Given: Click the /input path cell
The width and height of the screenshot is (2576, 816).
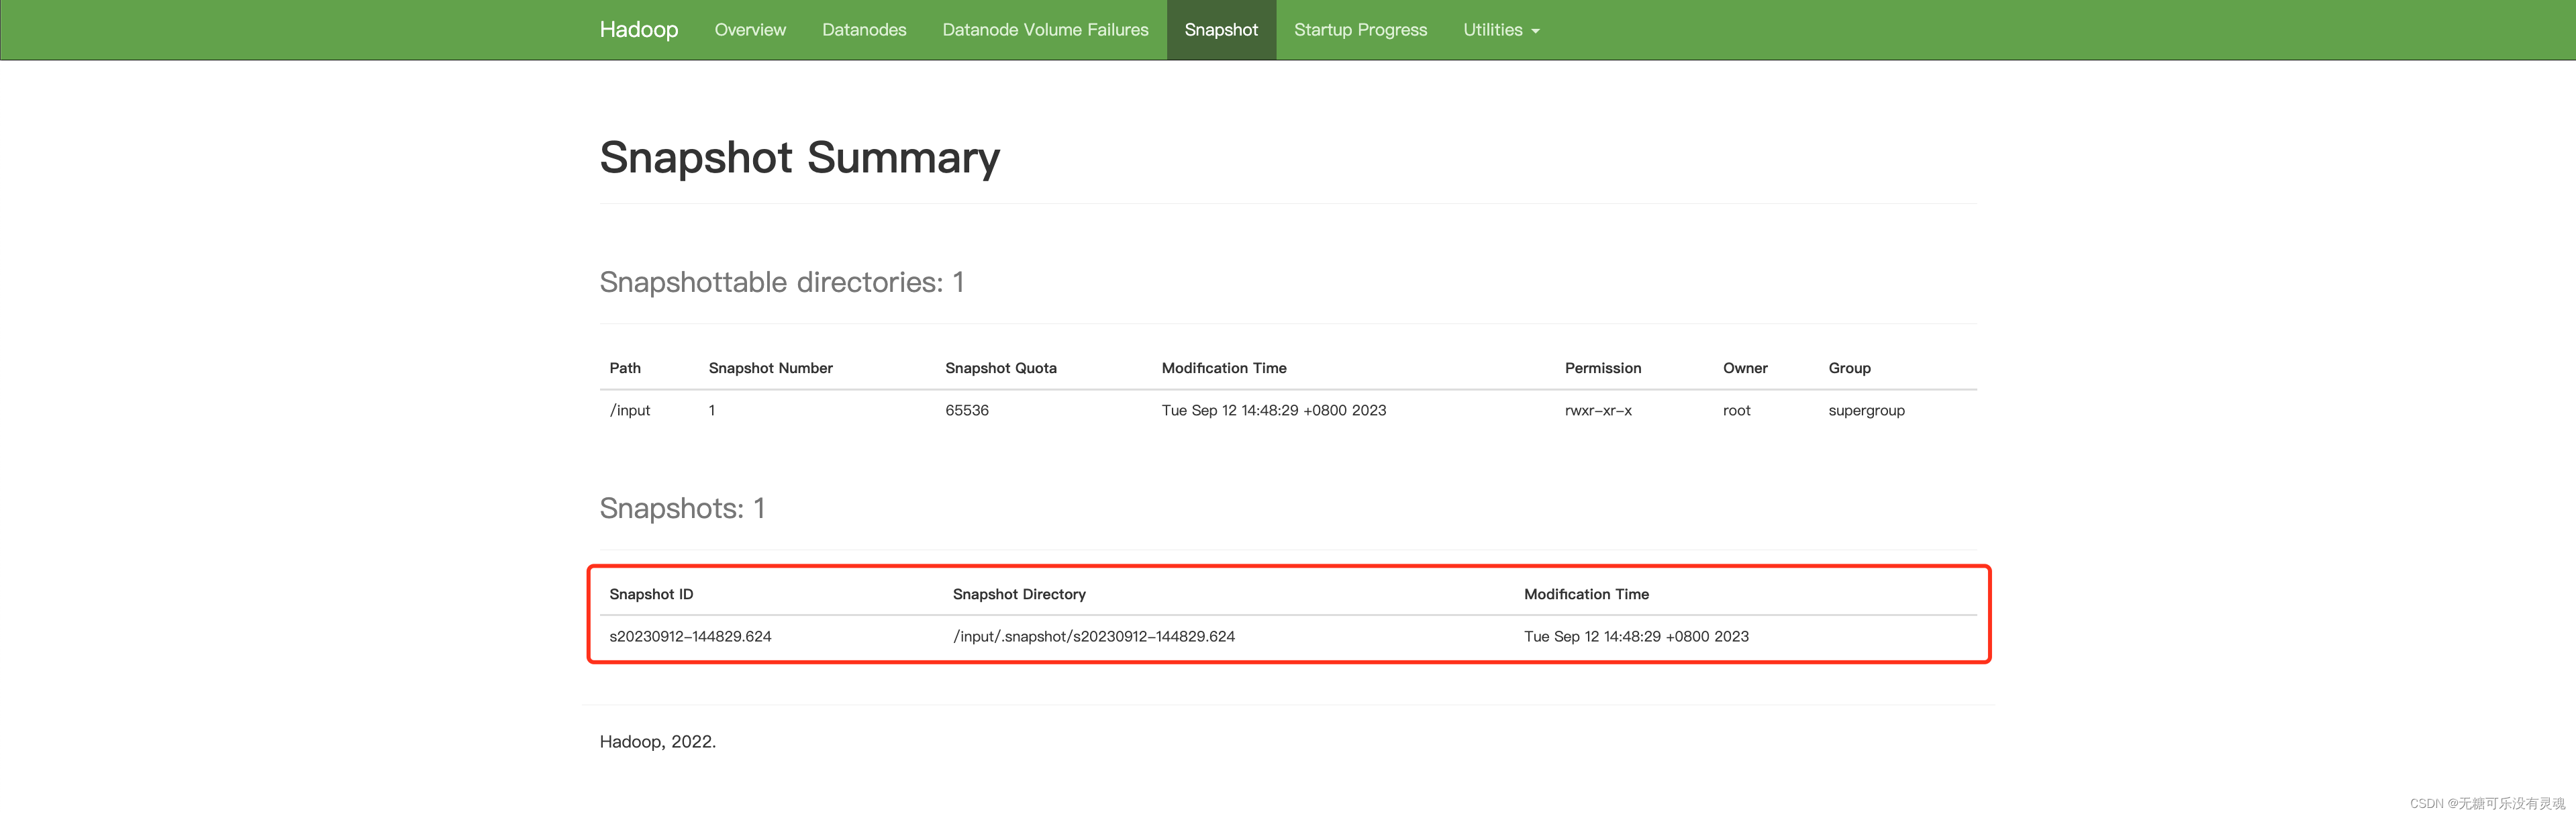Looking at the screenshot, I should tap(630, 410).
